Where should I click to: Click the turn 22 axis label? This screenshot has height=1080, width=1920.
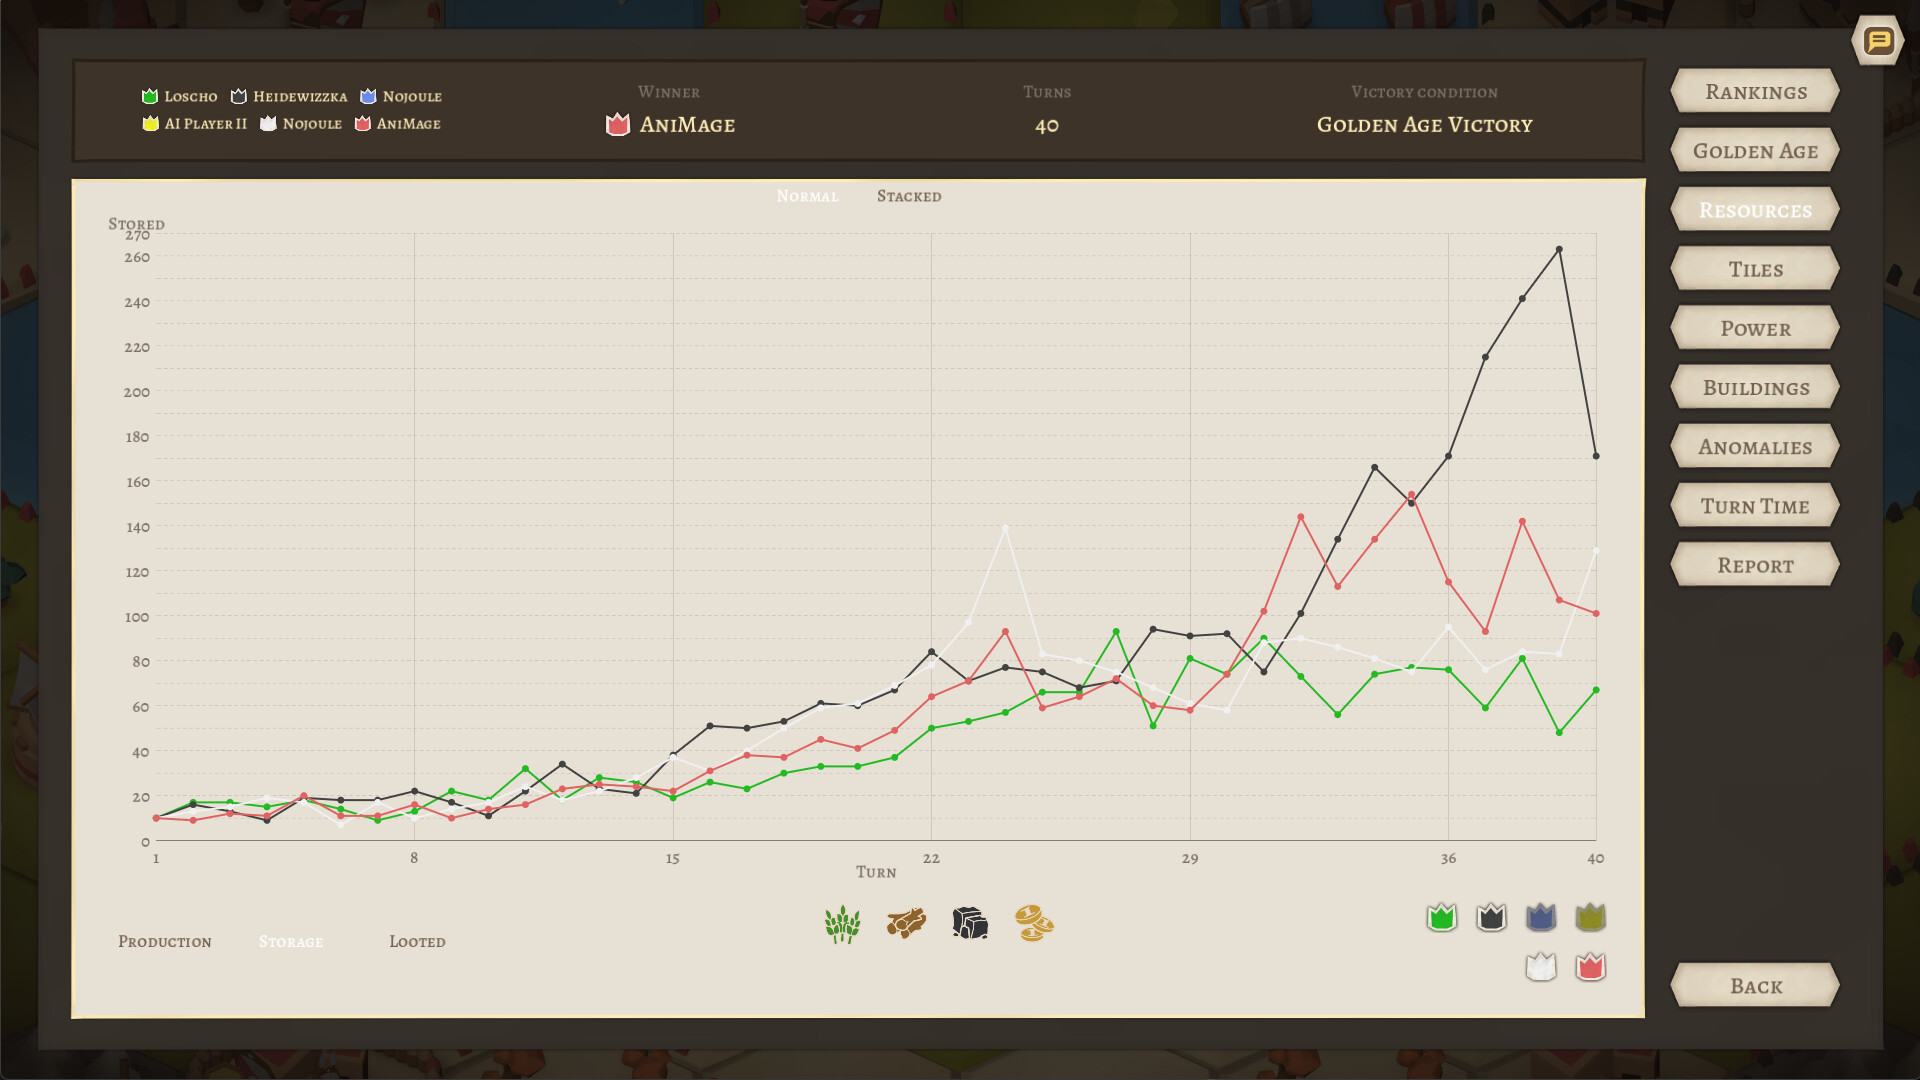click(931, 858)
